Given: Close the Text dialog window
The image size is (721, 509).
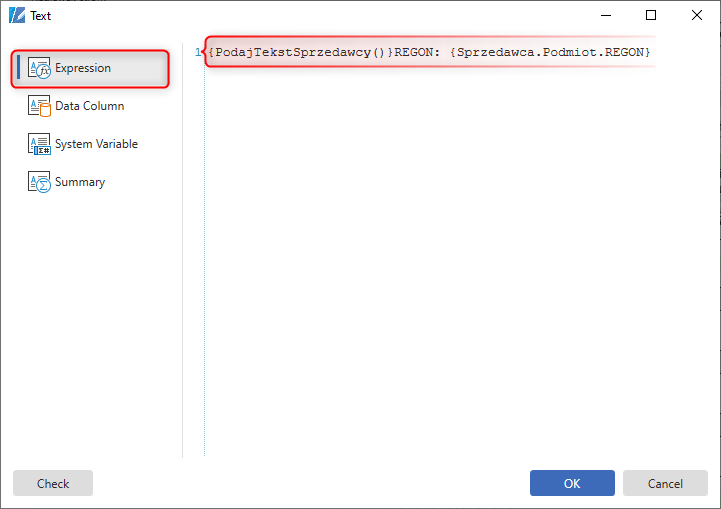Looking at the screenshot, I should pyautogui.click(x=697, y=15).
